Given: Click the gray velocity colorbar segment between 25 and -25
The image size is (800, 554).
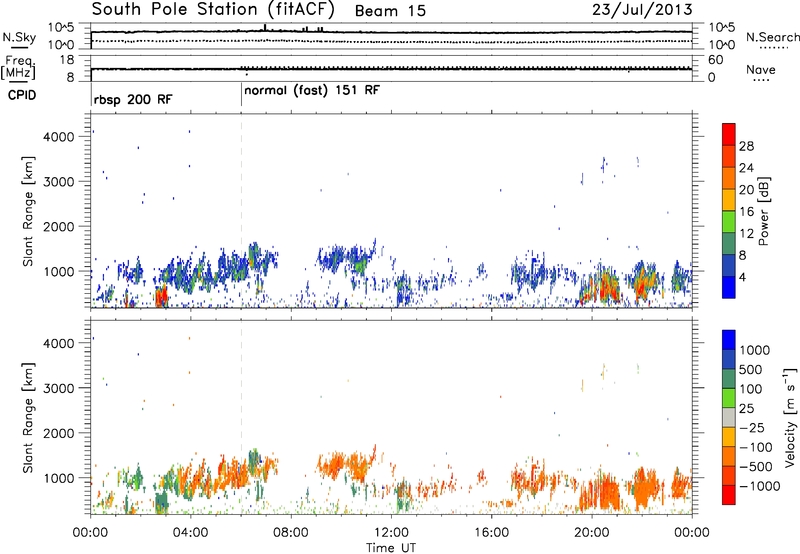Looking at the screenshot, I should 729,417.
